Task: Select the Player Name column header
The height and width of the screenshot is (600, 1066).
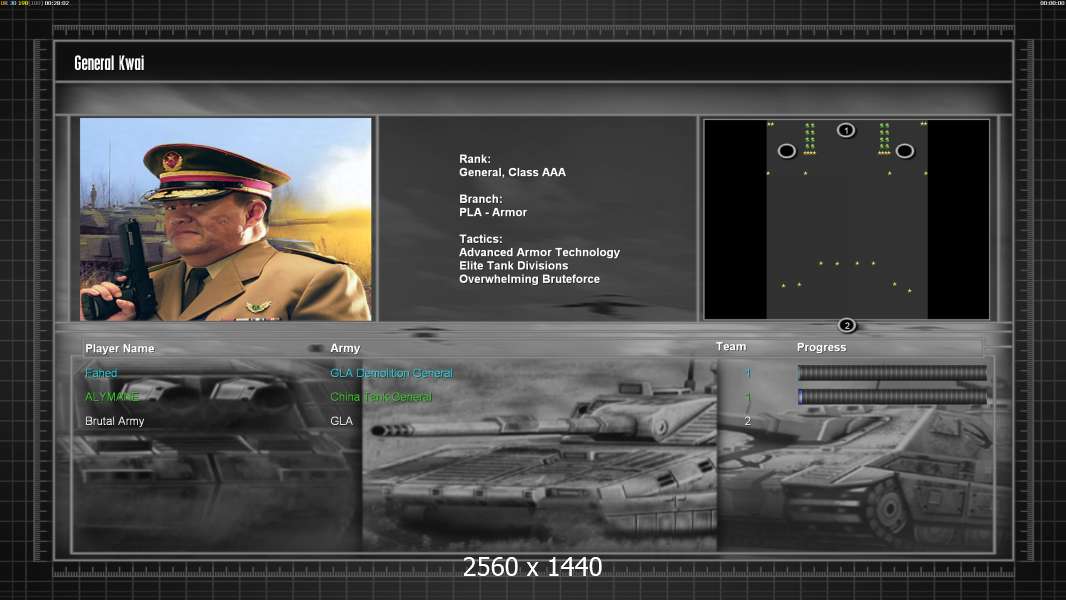Action: point(120,348)
